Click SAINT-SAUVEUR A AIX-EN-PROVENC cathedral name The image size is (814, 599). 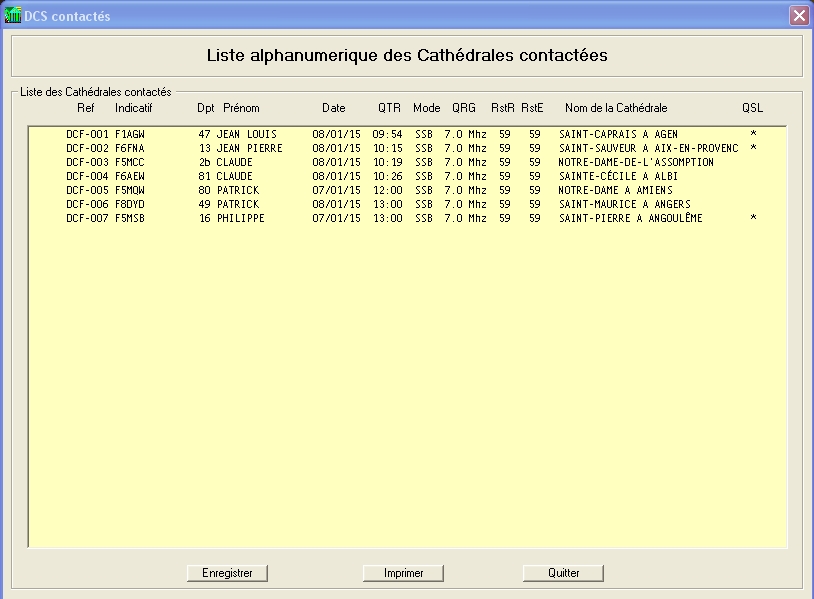click(x=648, y=148)
